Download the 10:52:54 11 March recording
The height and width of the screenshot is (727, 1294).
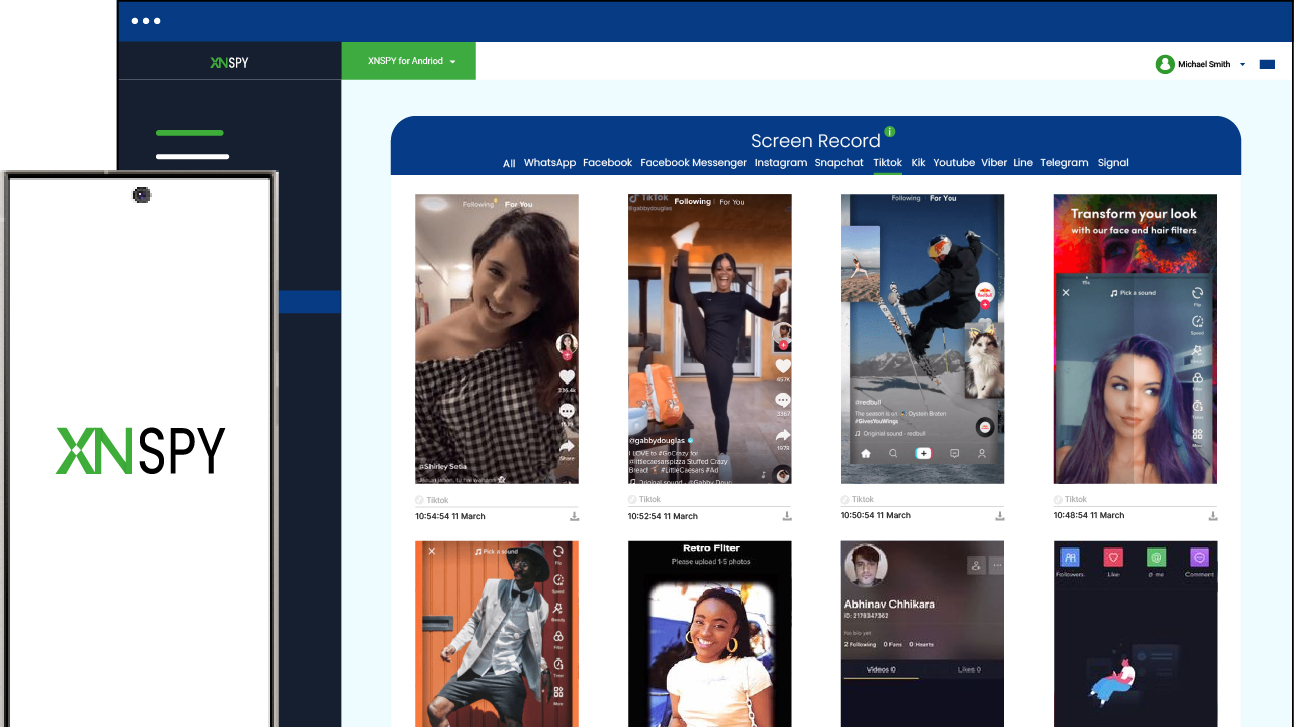(787, 516)
